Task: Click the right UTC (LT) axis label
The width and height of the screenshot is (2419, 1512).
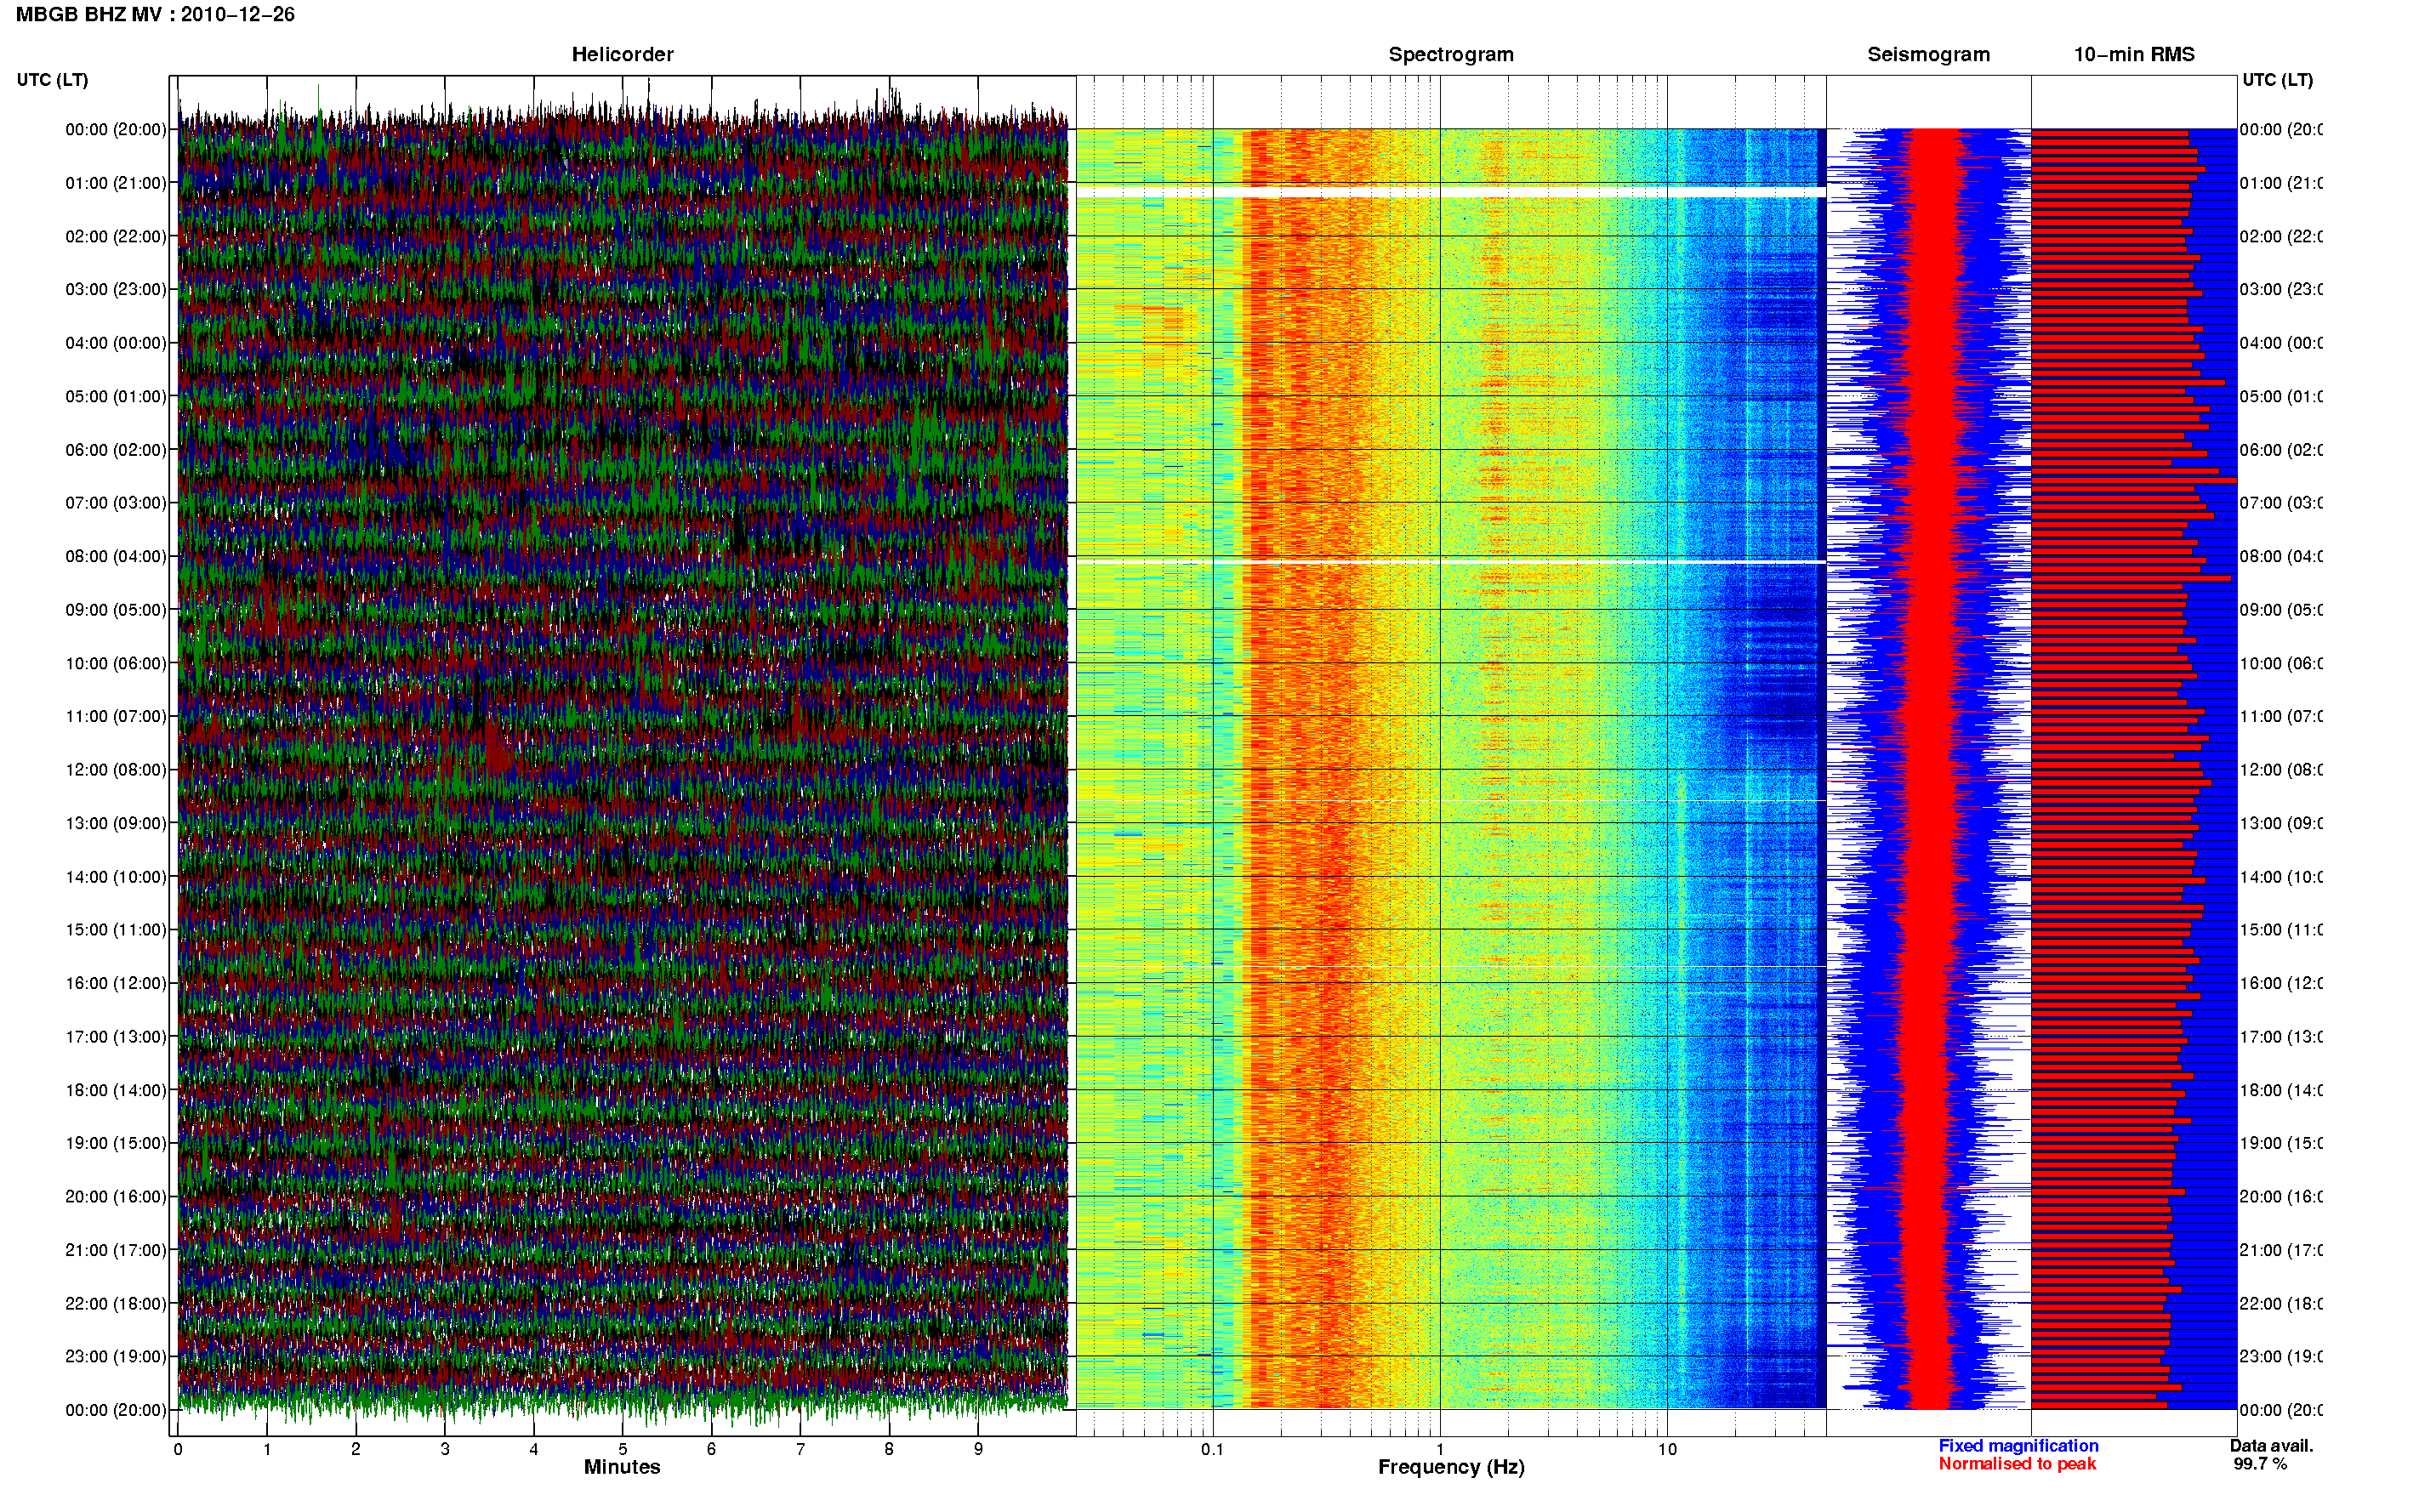Action: tap(2277, 80)
